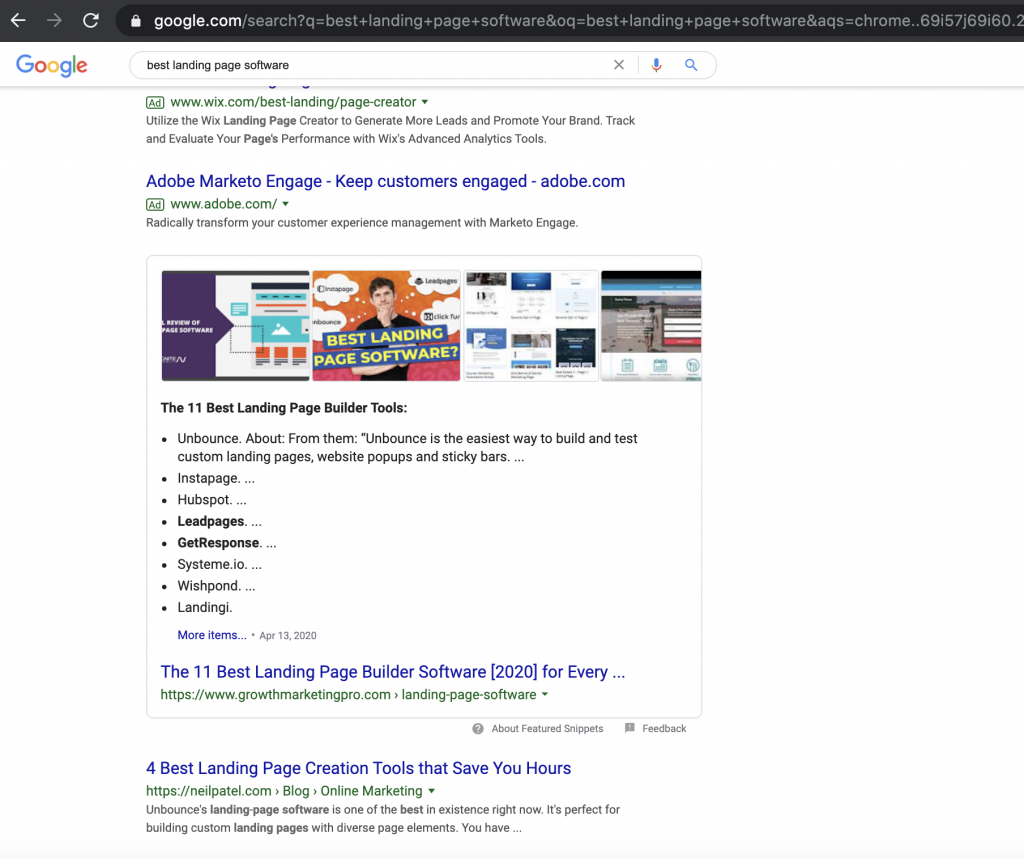
Task: Expand the wix.com ad URL dropdown arrow
Action: point(425,102)
